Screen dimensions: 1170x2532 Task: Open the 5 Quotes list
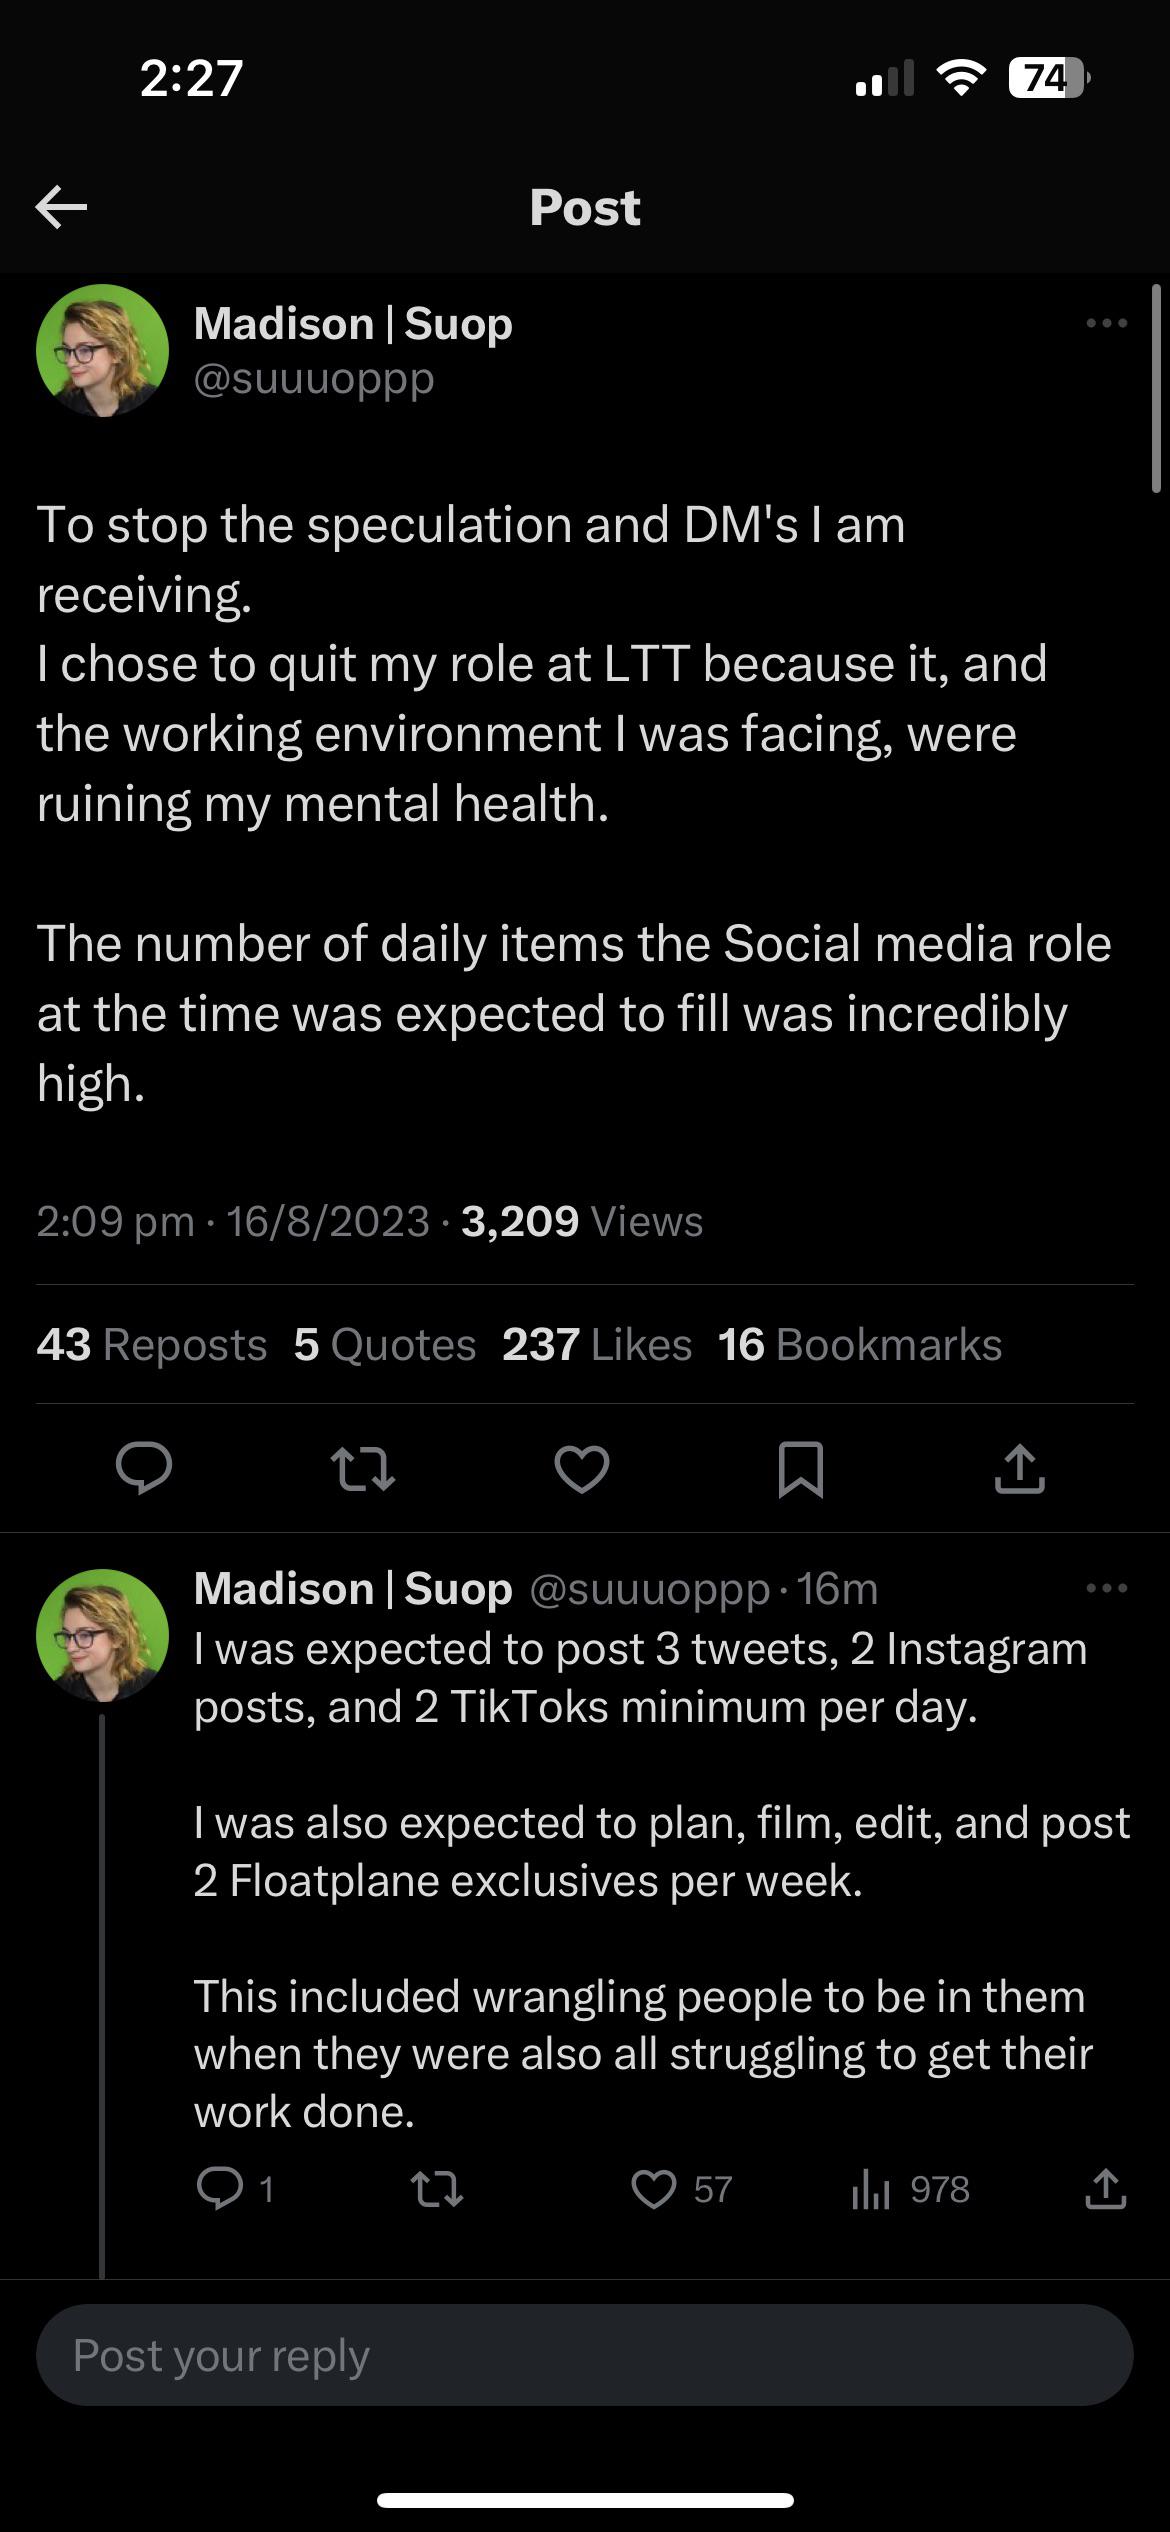(x=385, y=1345)
